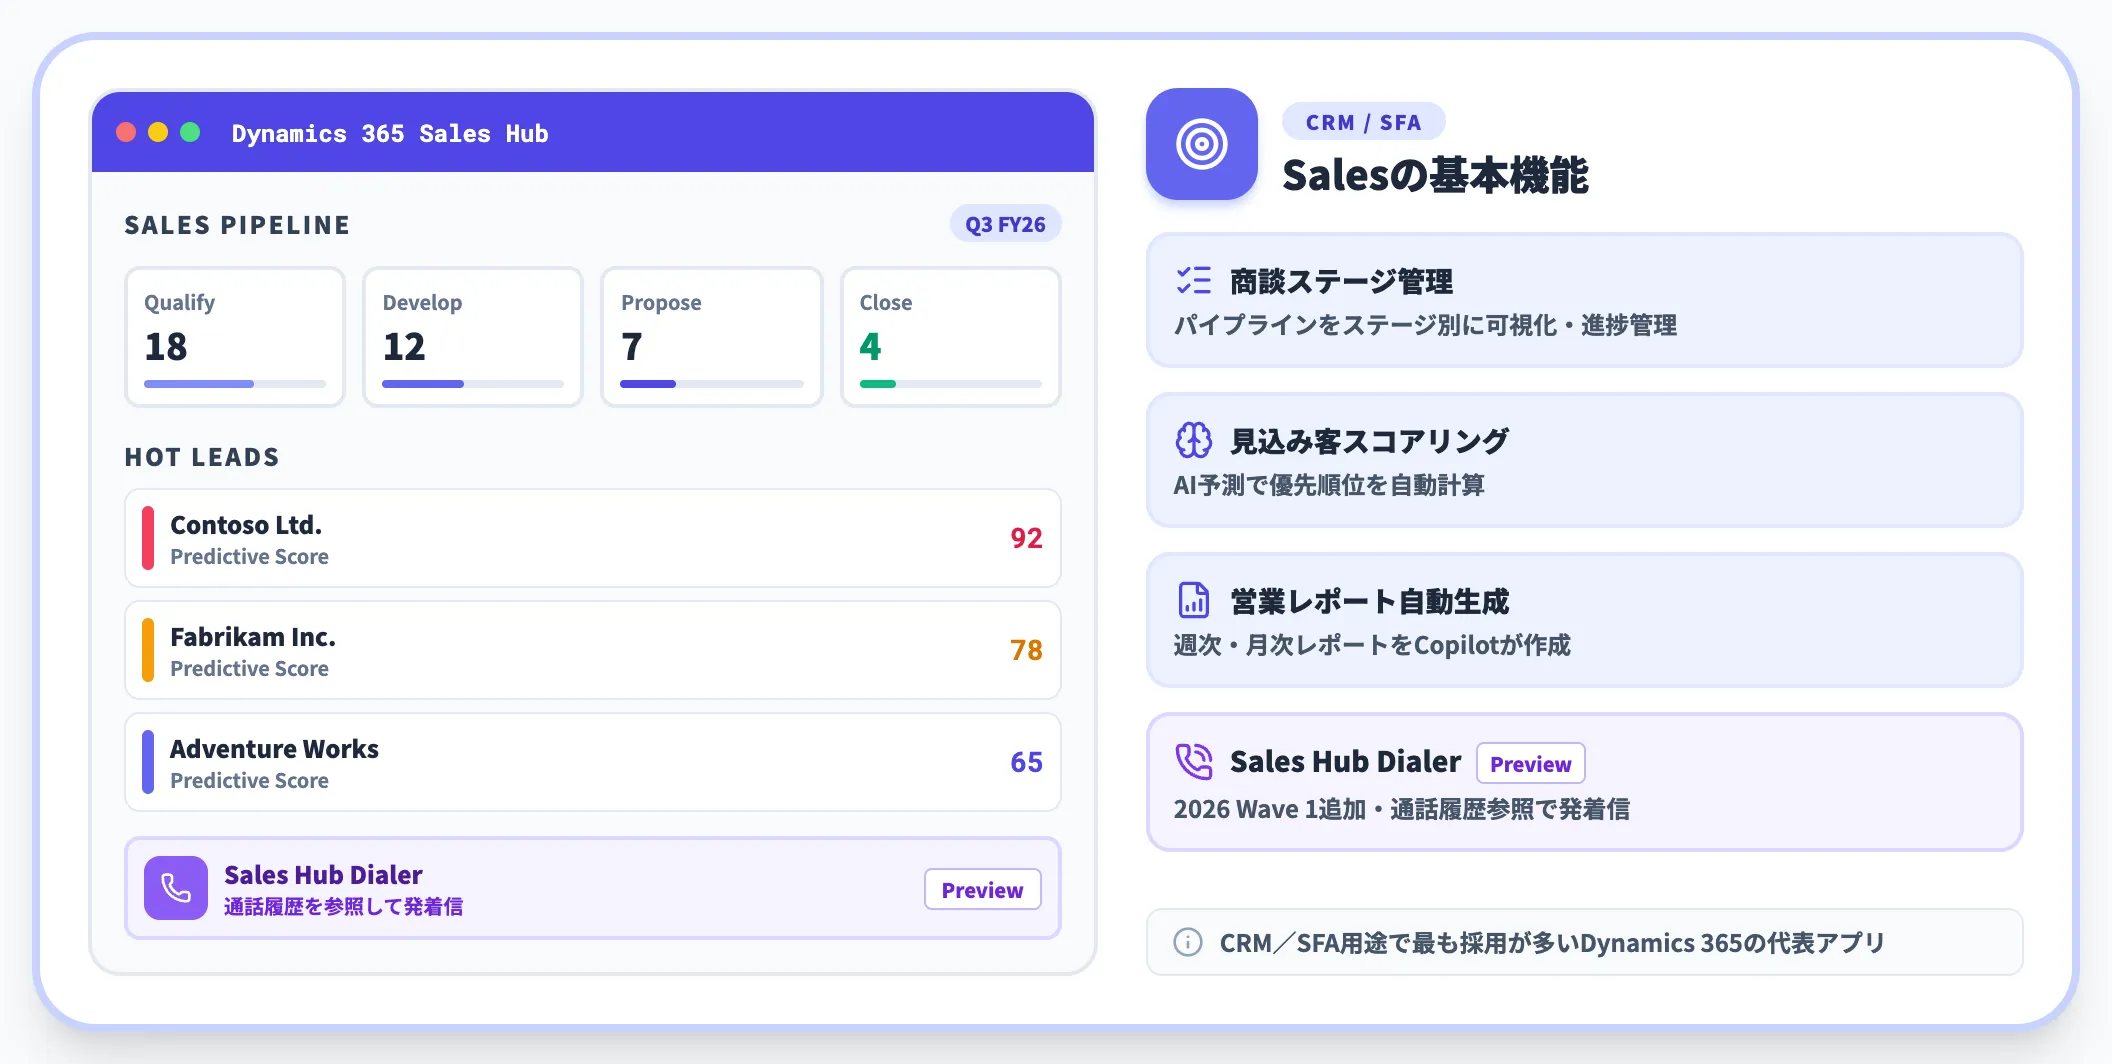The image size is (2112, 1064).
Task: Click the phone icon beside Sales Hub Dialer feature
Action: 1193,761
